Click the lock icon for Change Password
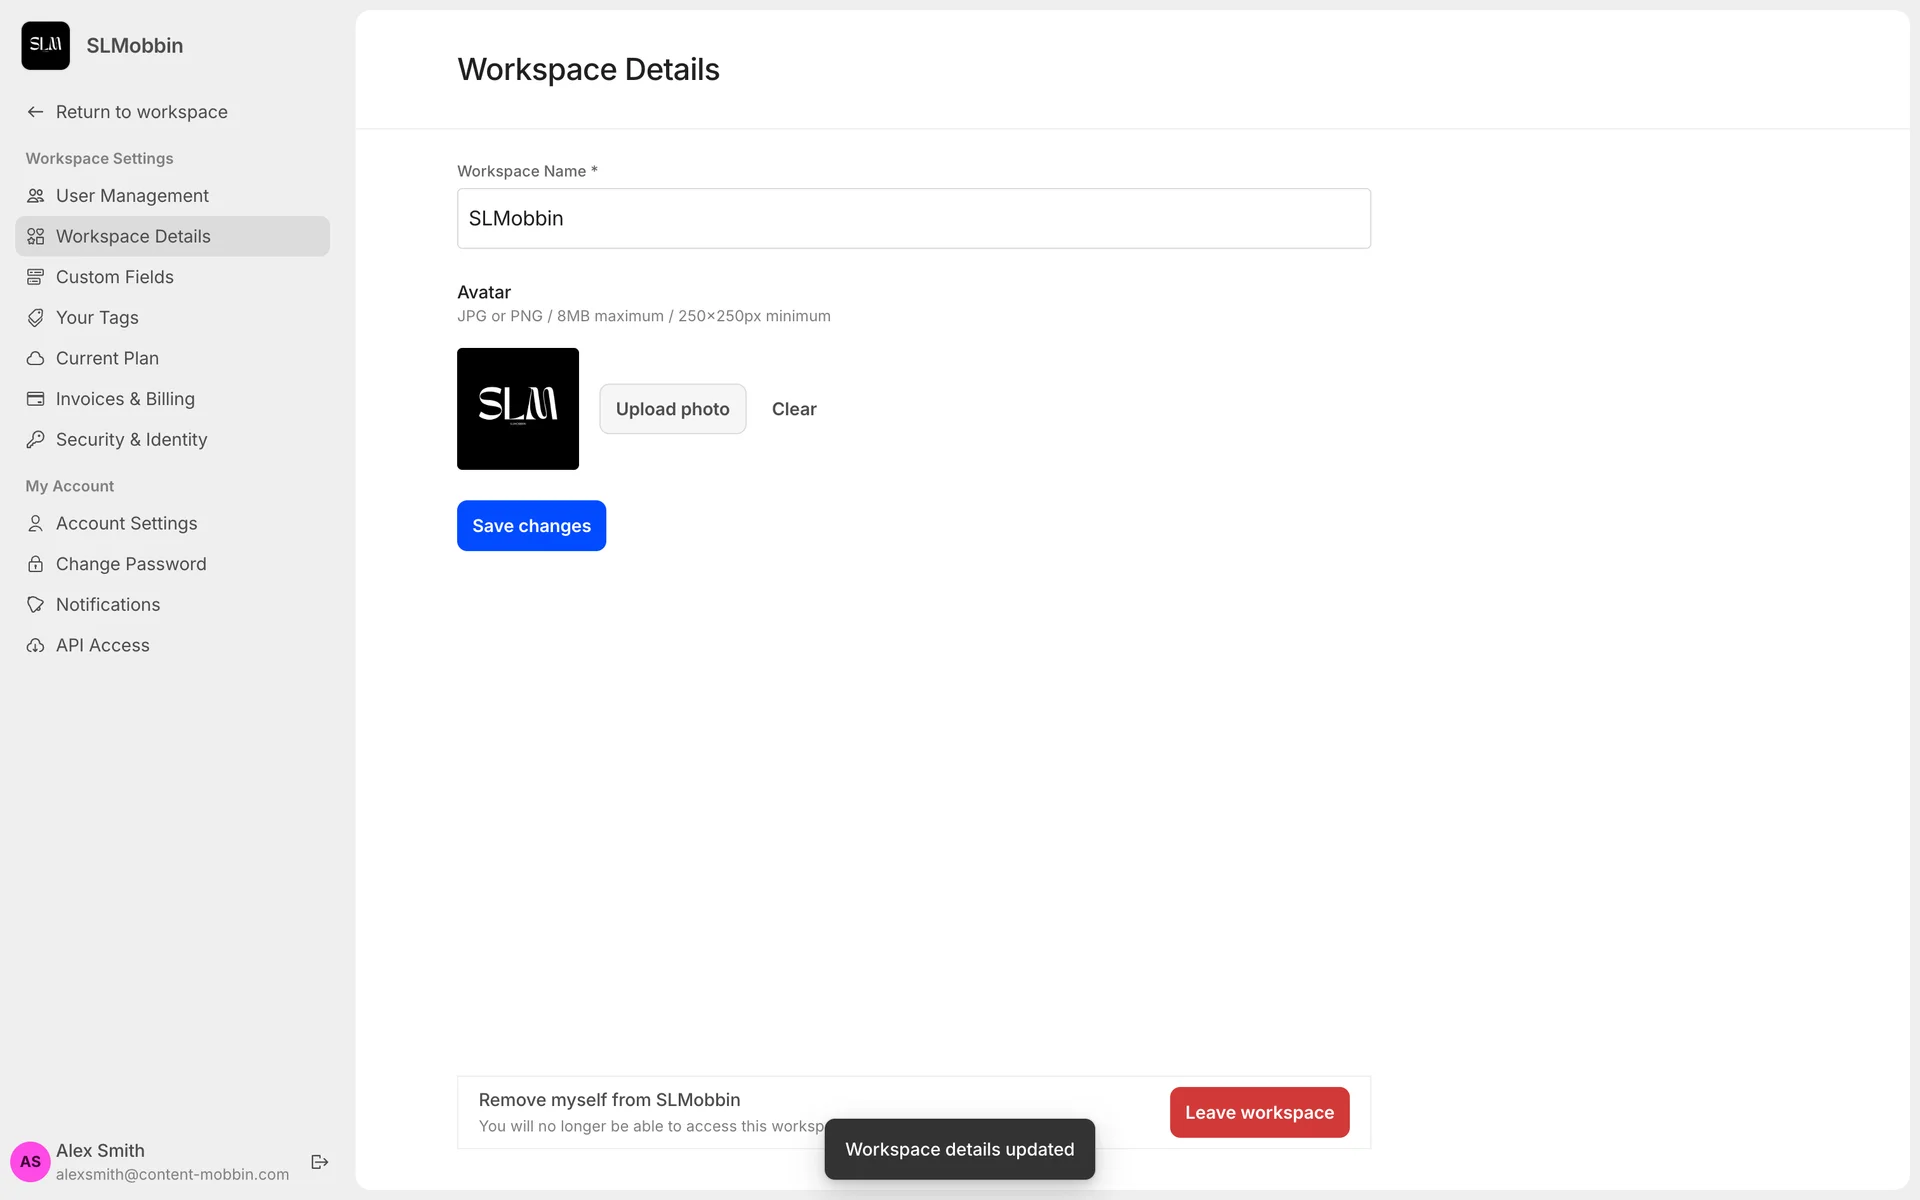 point(36,564)
